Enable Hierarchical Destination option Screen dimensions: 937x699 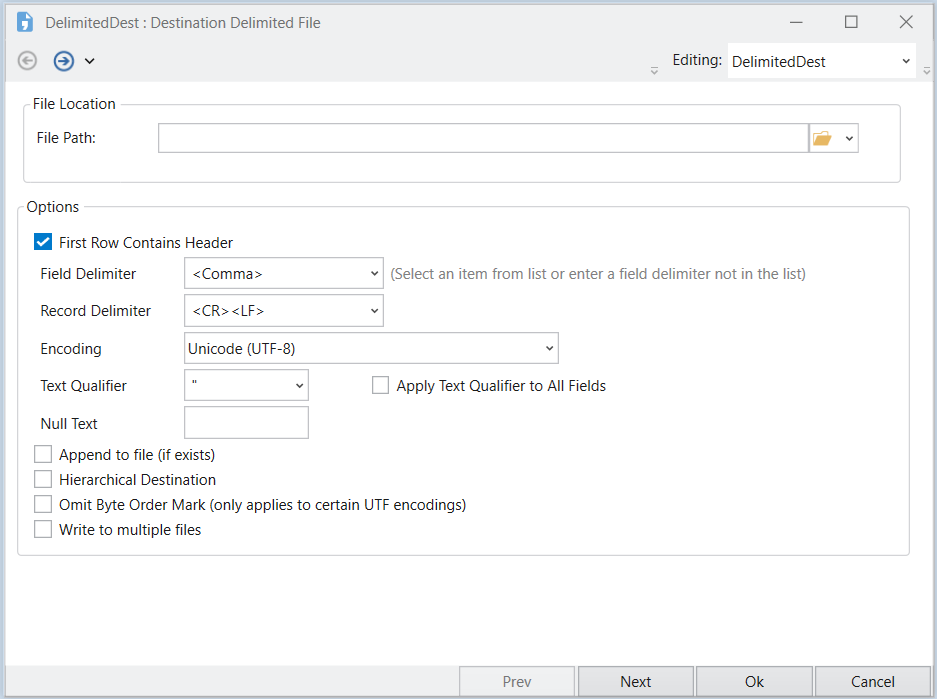click(43, 480)
